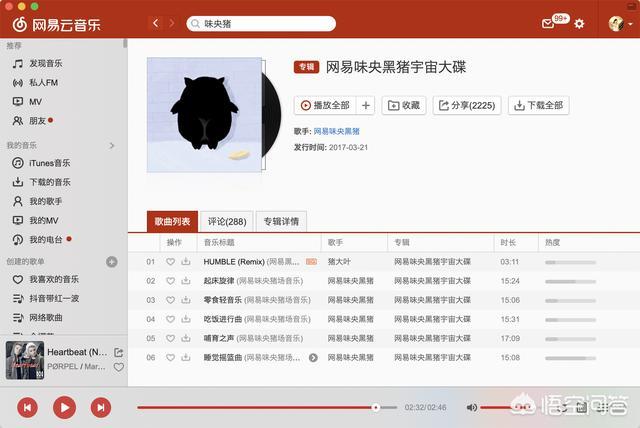Share the currently playing Heartbeat song
This screenshot has width=640, height=428.
[119, 352]
